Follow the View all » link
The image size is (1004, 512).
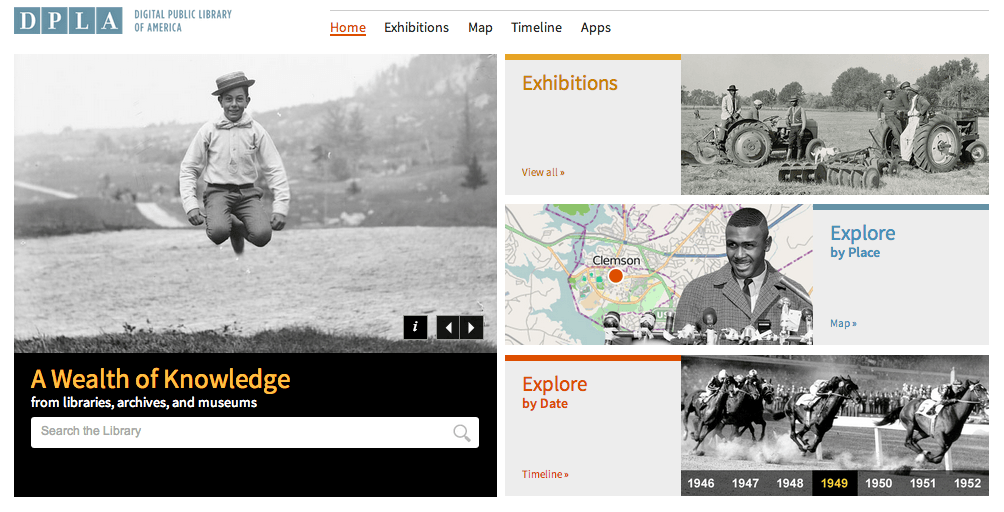543,172
